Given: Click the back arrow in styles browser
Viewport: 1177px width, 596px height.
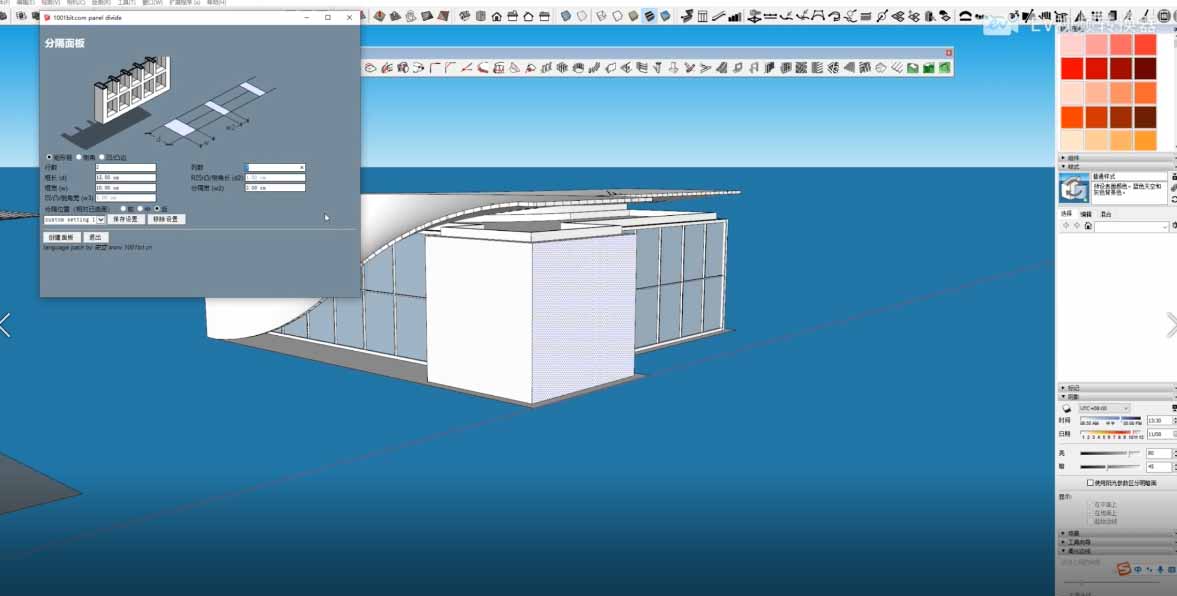Looking at the screenshot, I should (1065, 227).
